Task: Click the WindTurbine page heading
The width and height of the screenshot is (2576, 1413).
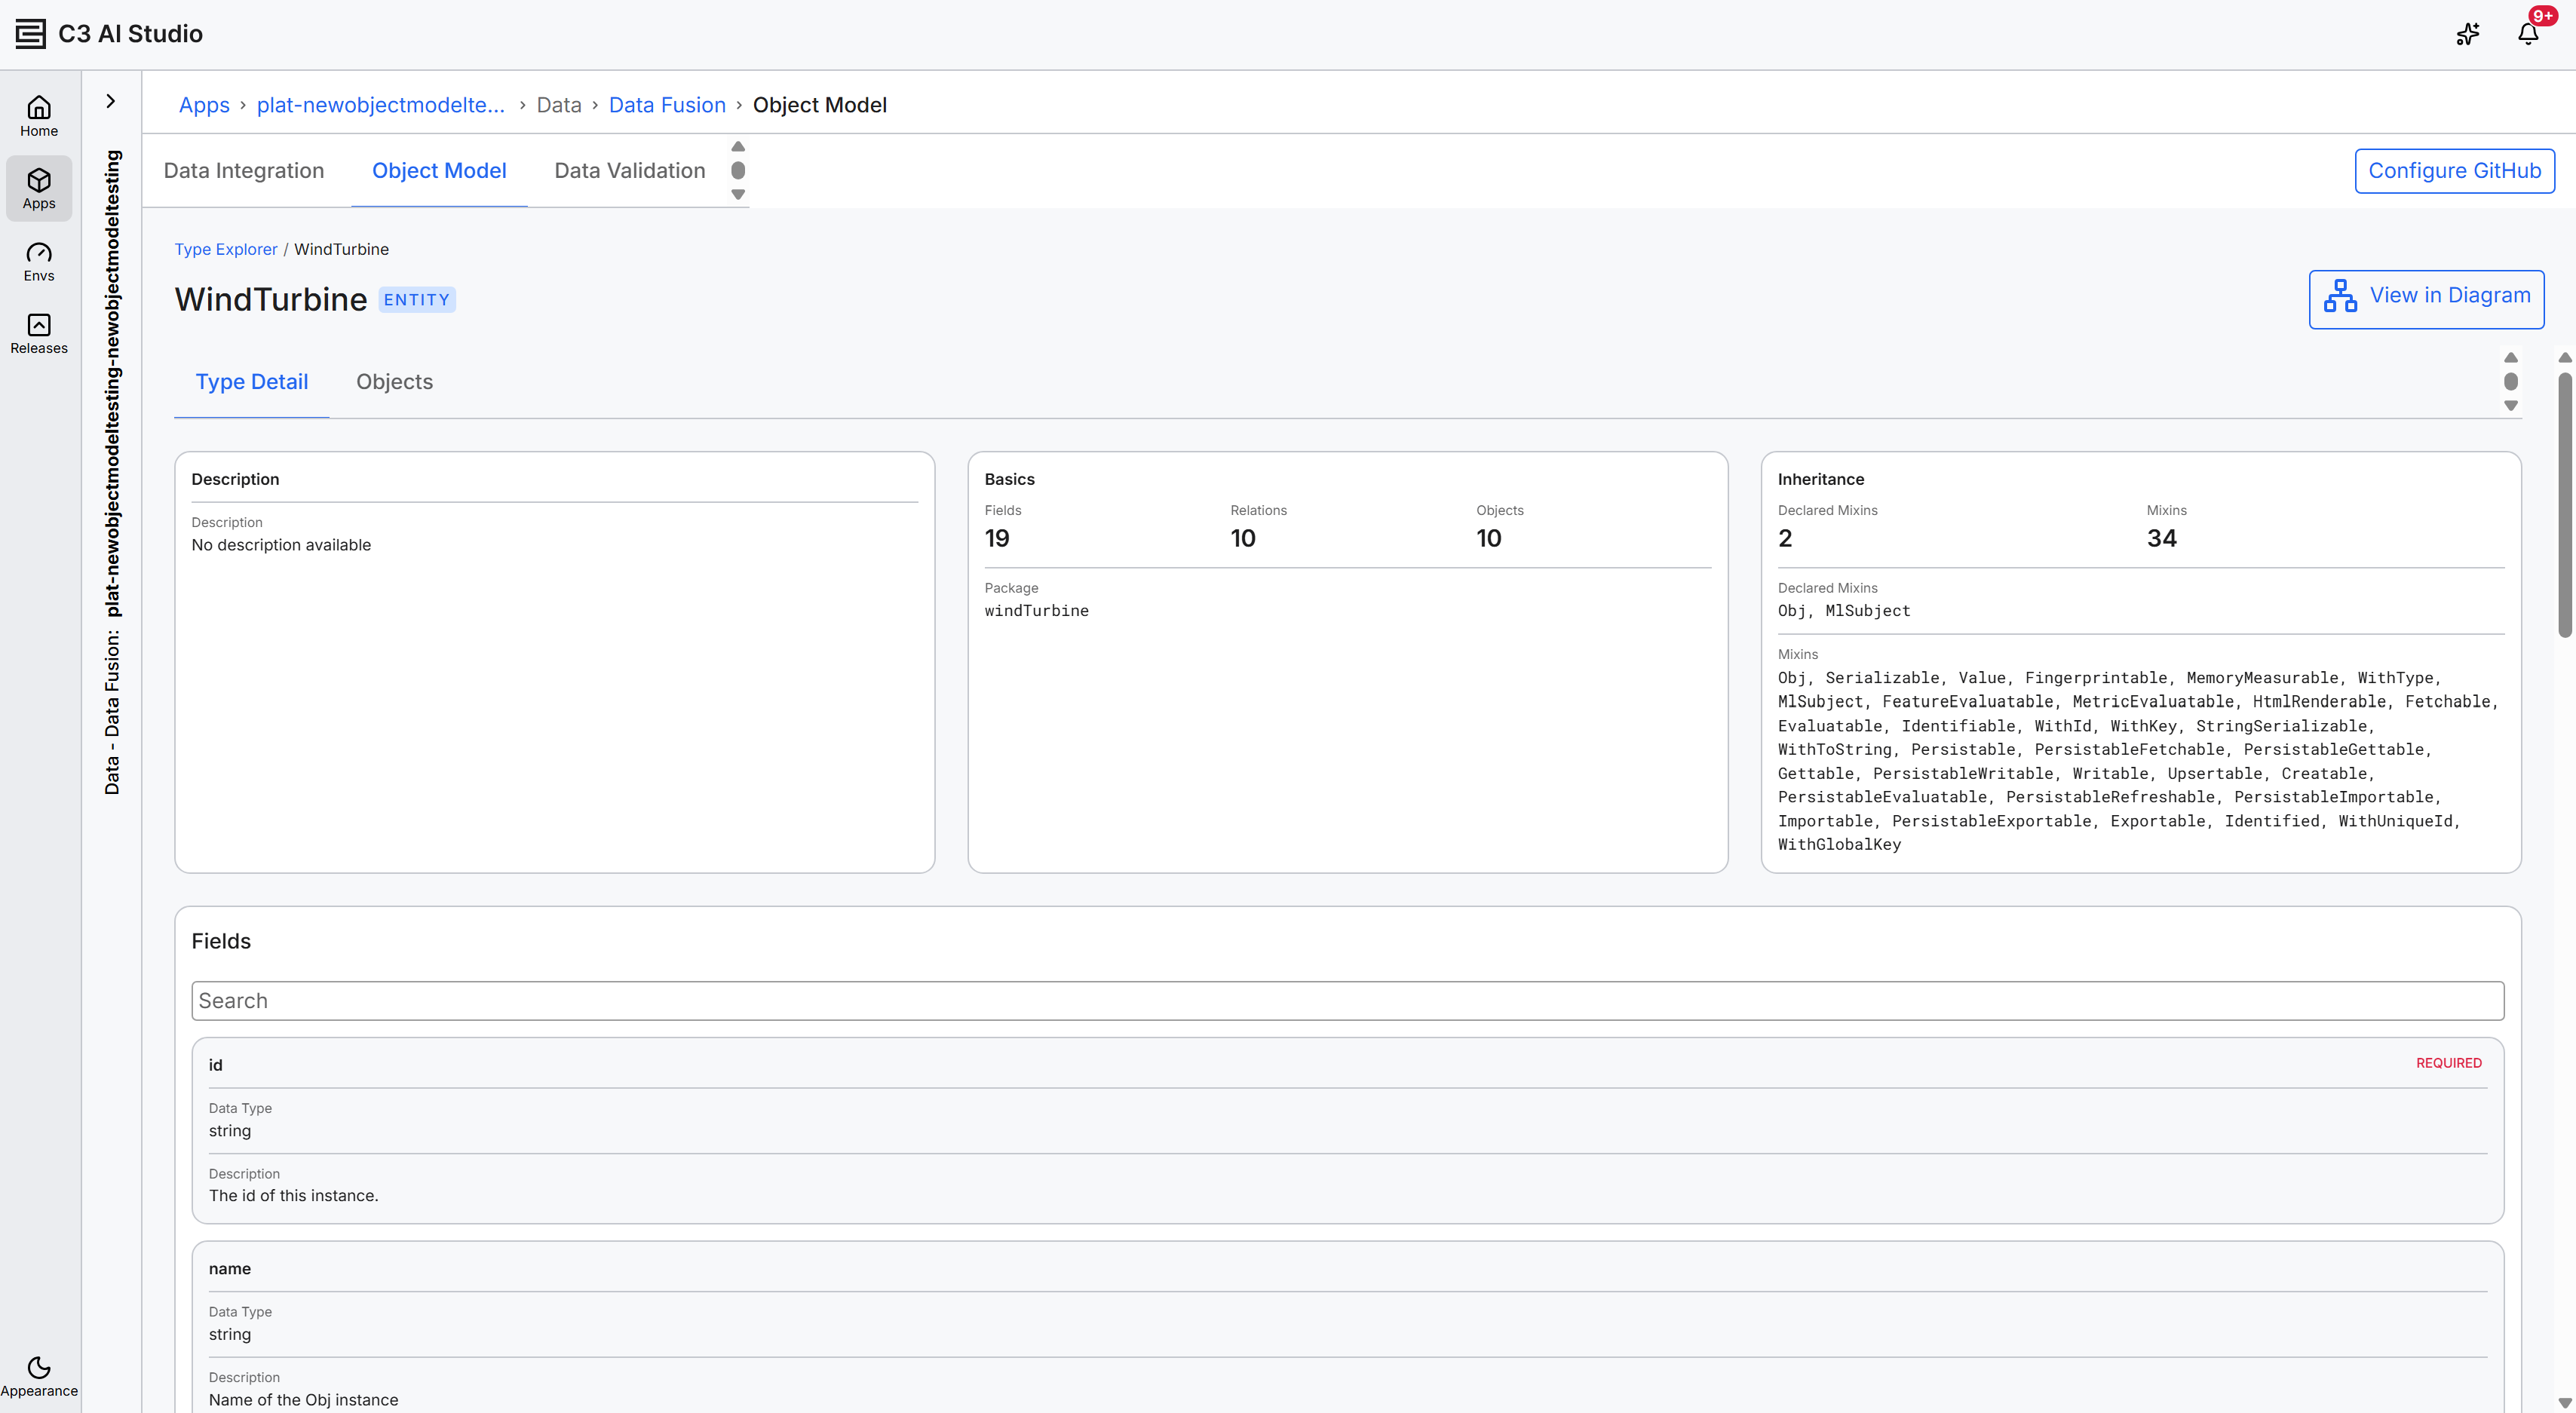Action: click(x=271, y=300)
